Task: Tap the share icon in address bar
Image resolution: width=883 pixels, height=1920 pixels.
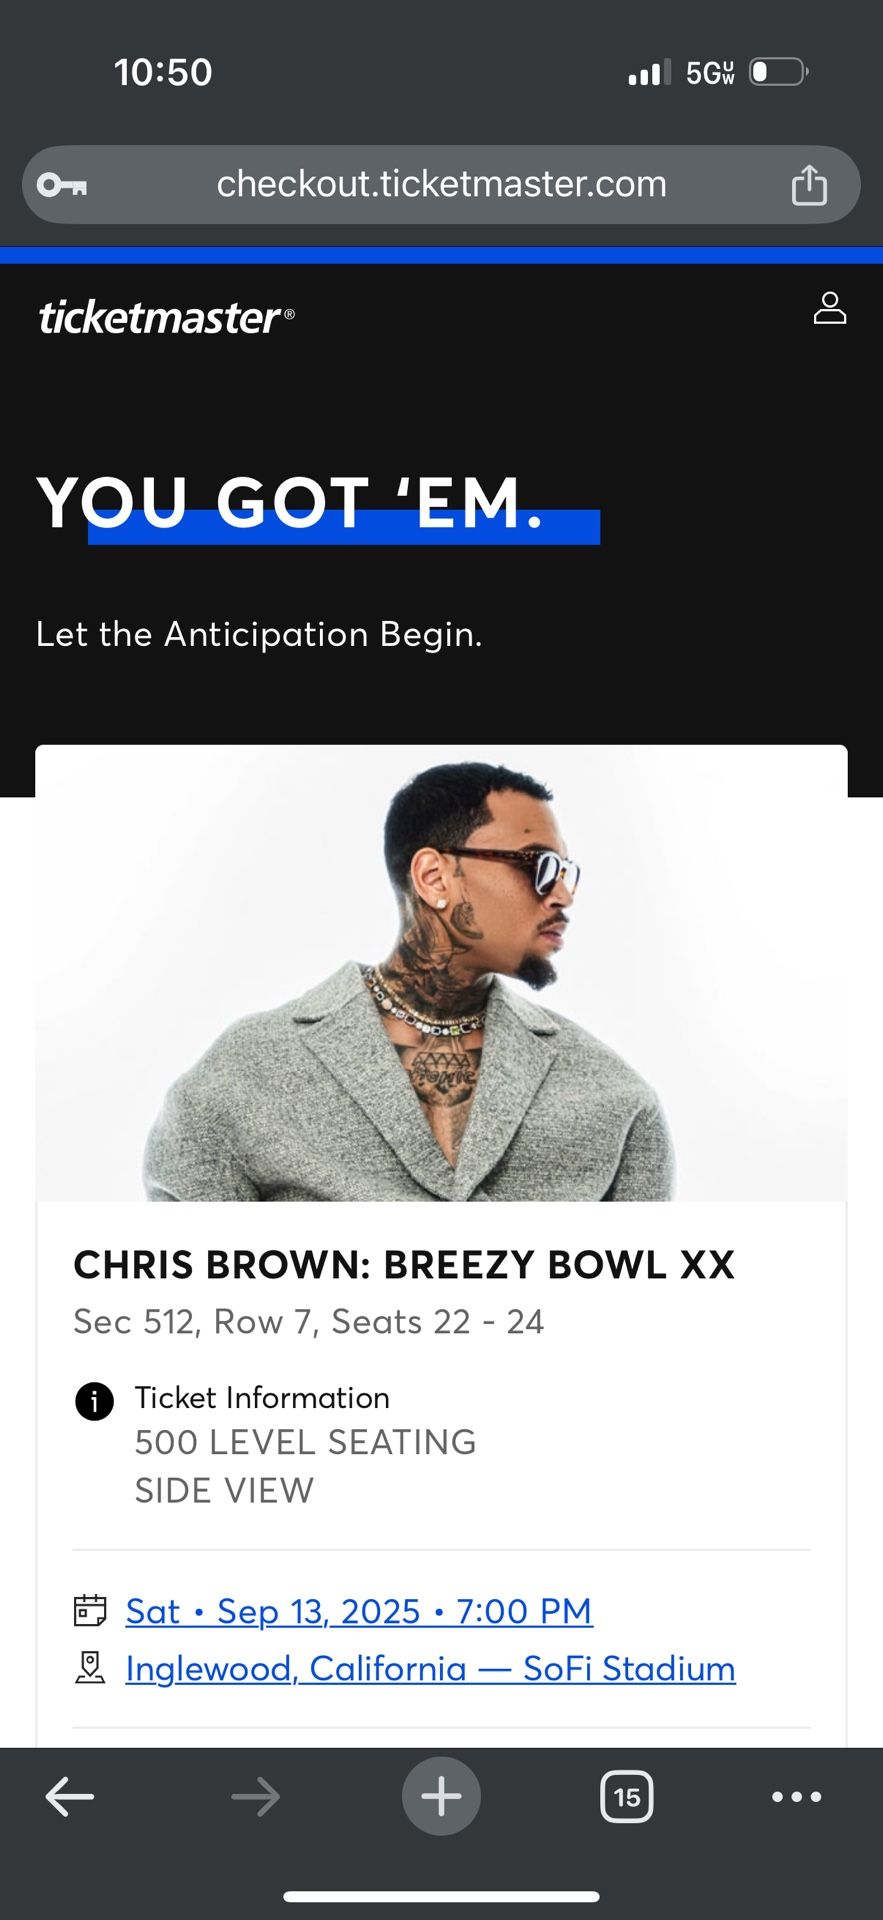Action: 809,185
